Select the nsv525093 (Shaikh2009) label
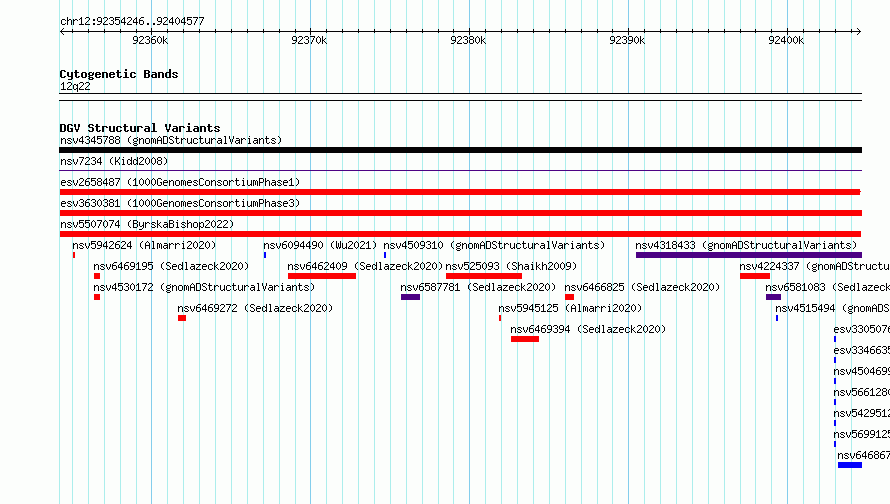 coord(511,266)
